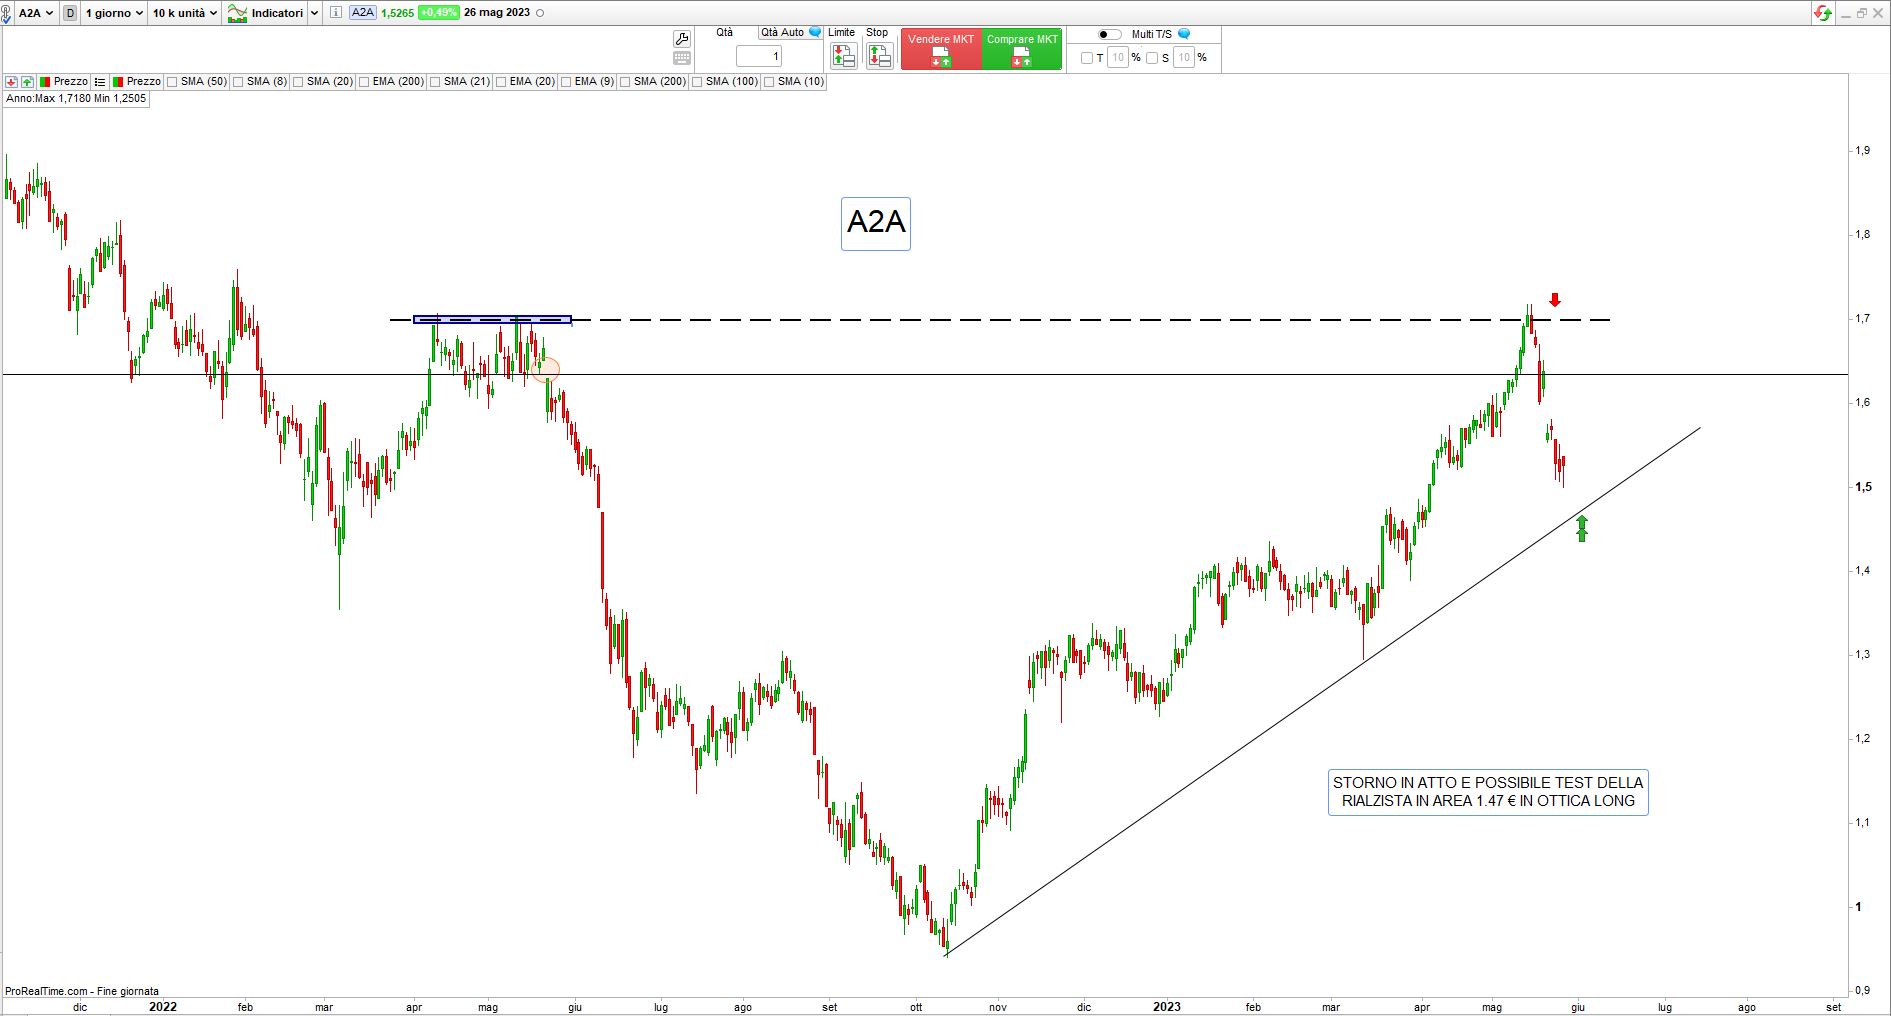This screenshot has height=1016, width=1891.
Task: Click the info icon beside Indicatori
Action: pyautogui.click(x=335, y=13)
